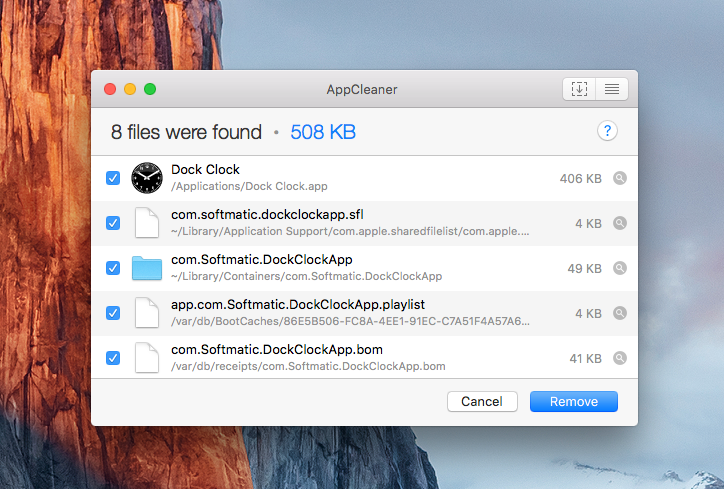Image resolution: width=724 pixels, height=489 pixels.
Task: Click the '8 files were found' heading
Action: pyautogui.click(x=186, y=132)
